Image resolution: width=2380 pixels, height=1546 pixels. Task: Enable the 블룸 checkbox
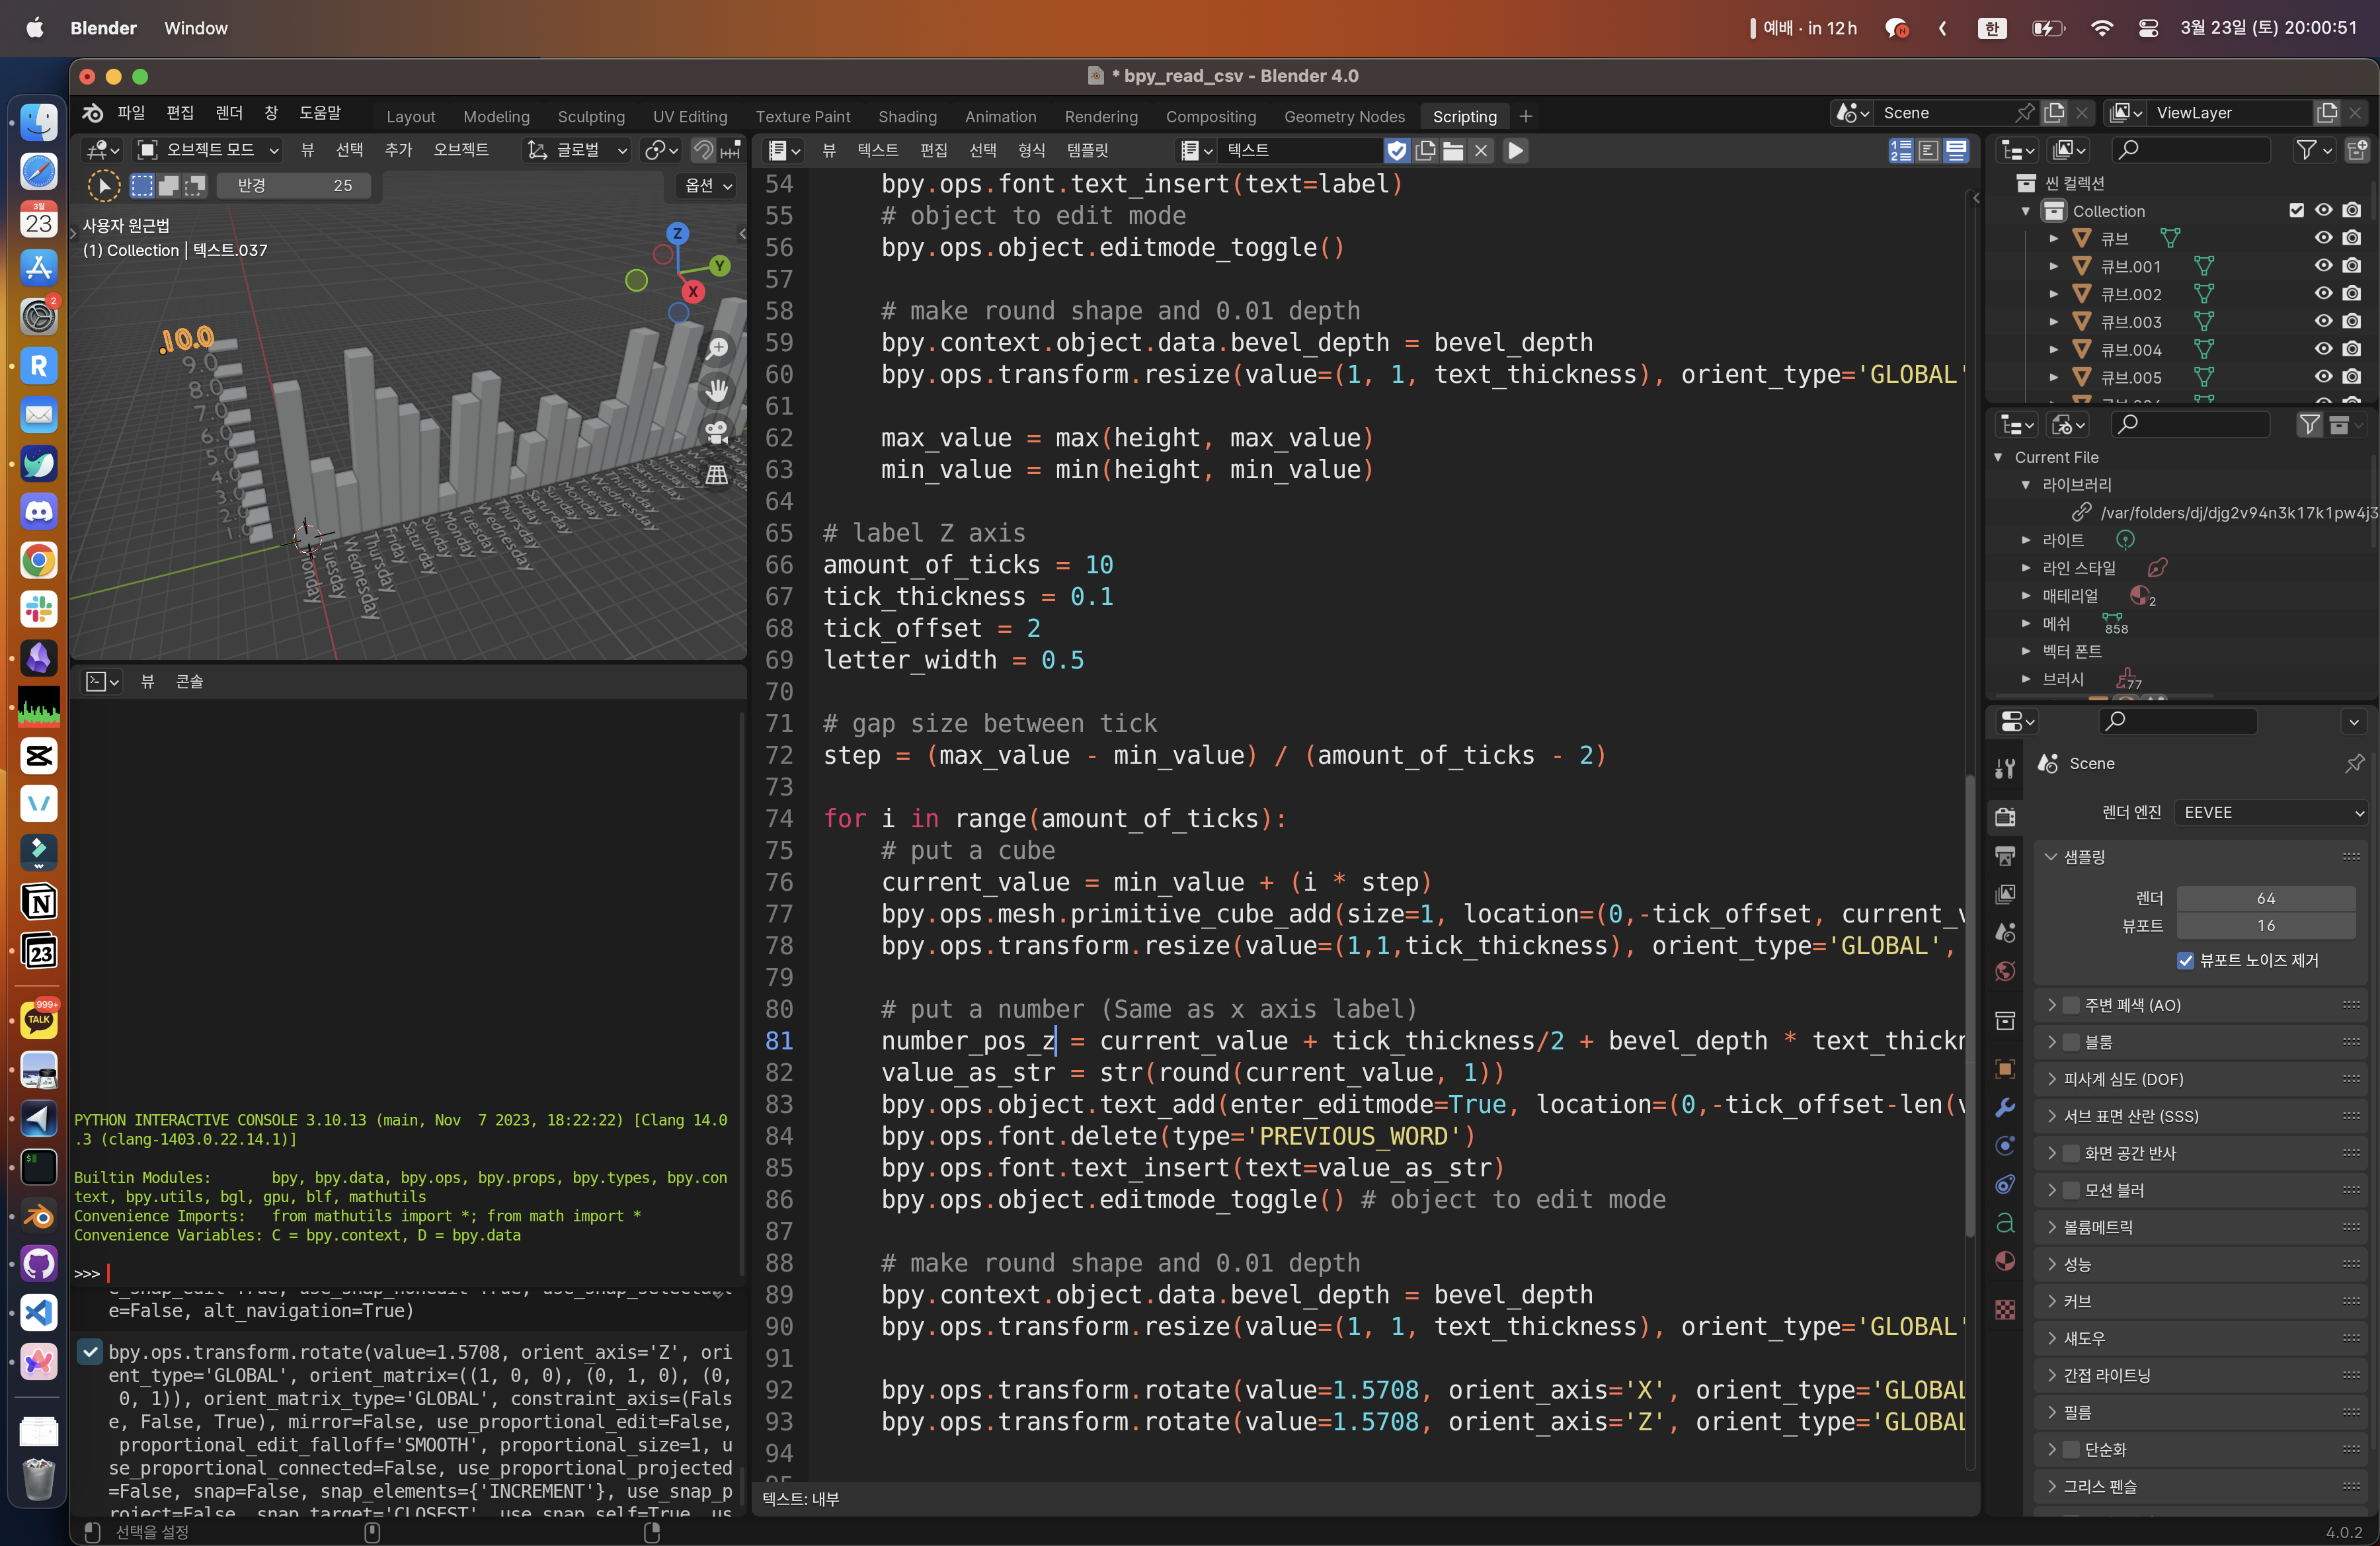(x=2071, y=1042)
